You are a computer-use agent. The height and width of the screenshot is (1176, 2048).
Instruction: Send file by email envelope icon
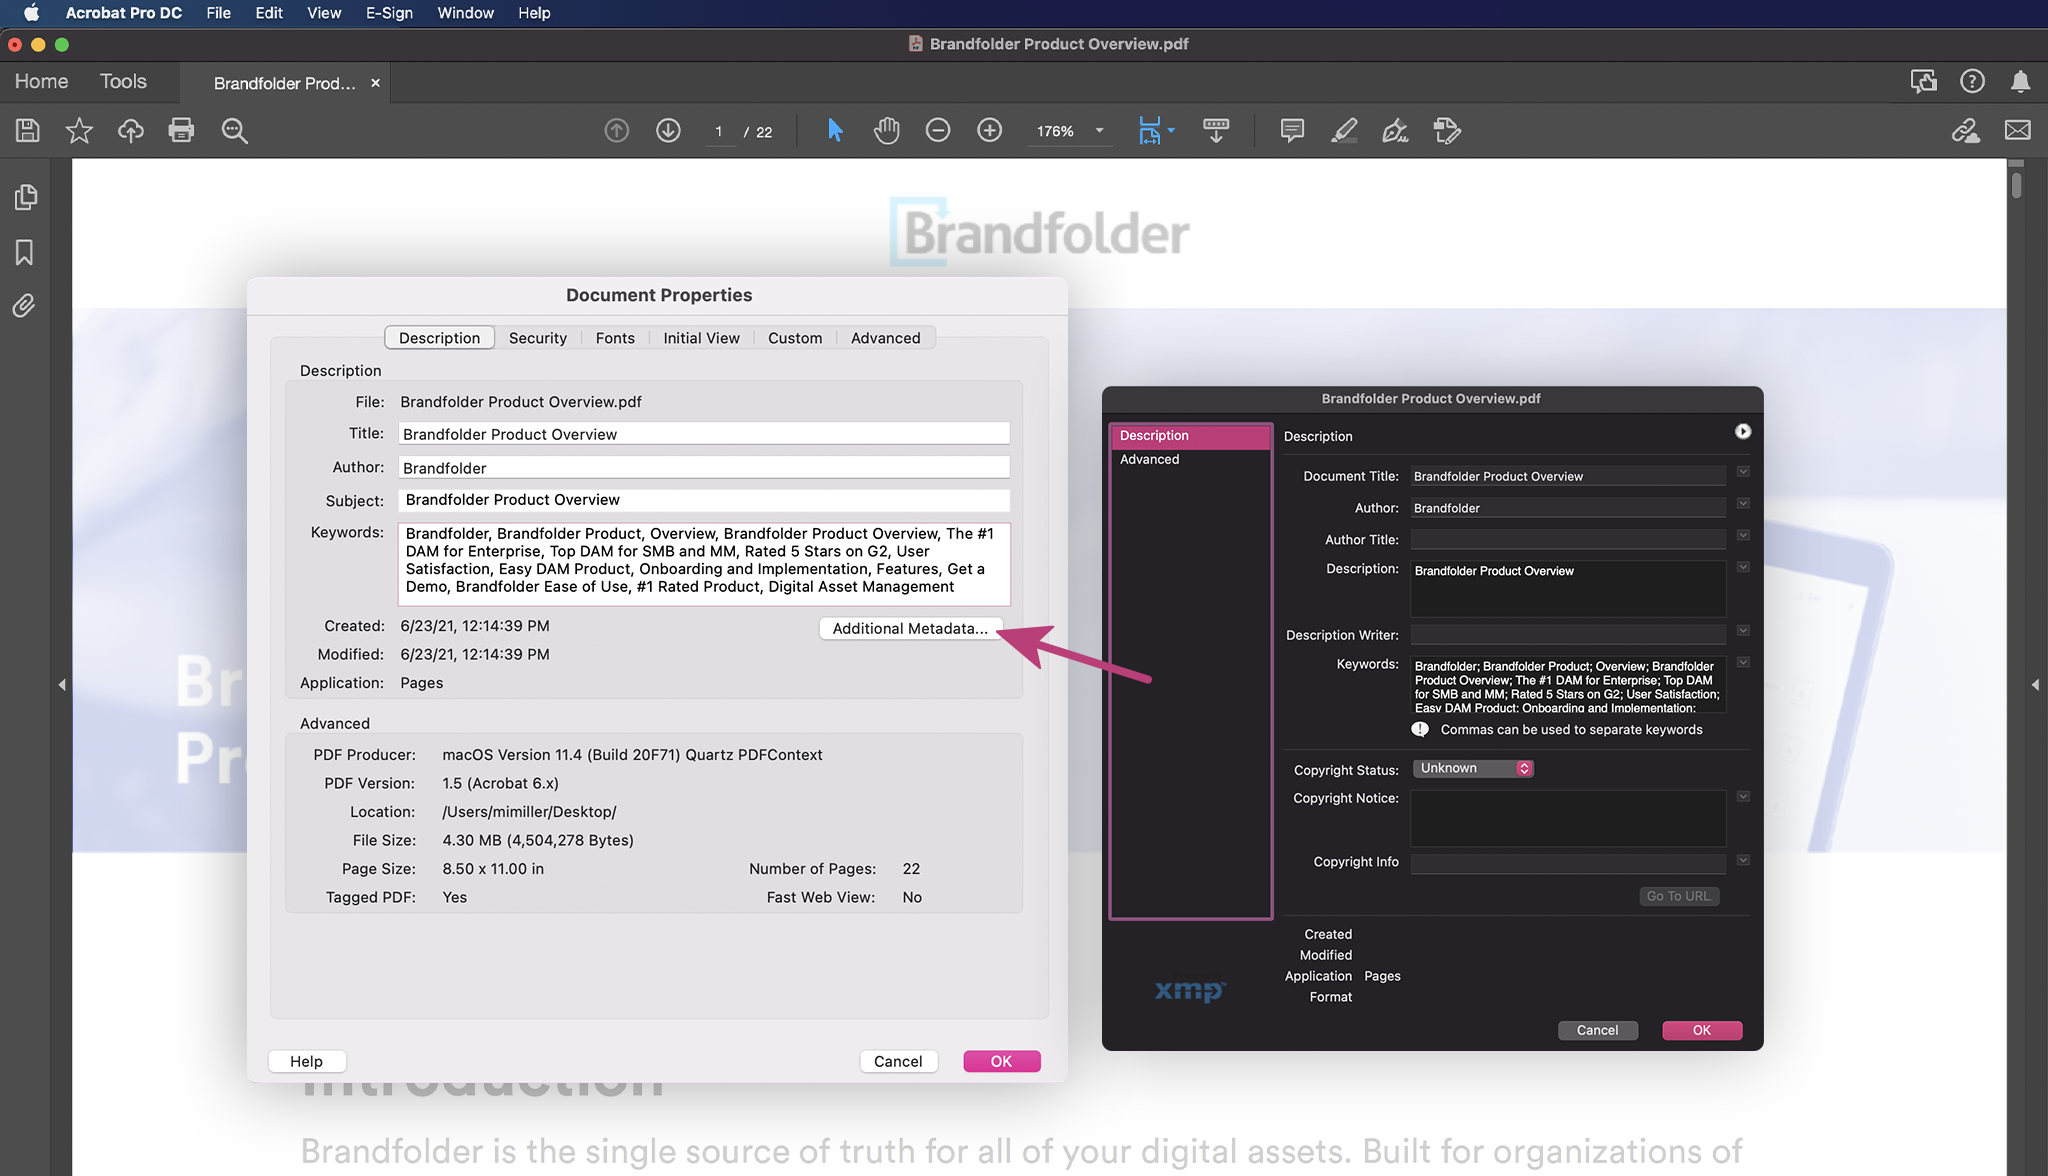tap(2018, 130)
